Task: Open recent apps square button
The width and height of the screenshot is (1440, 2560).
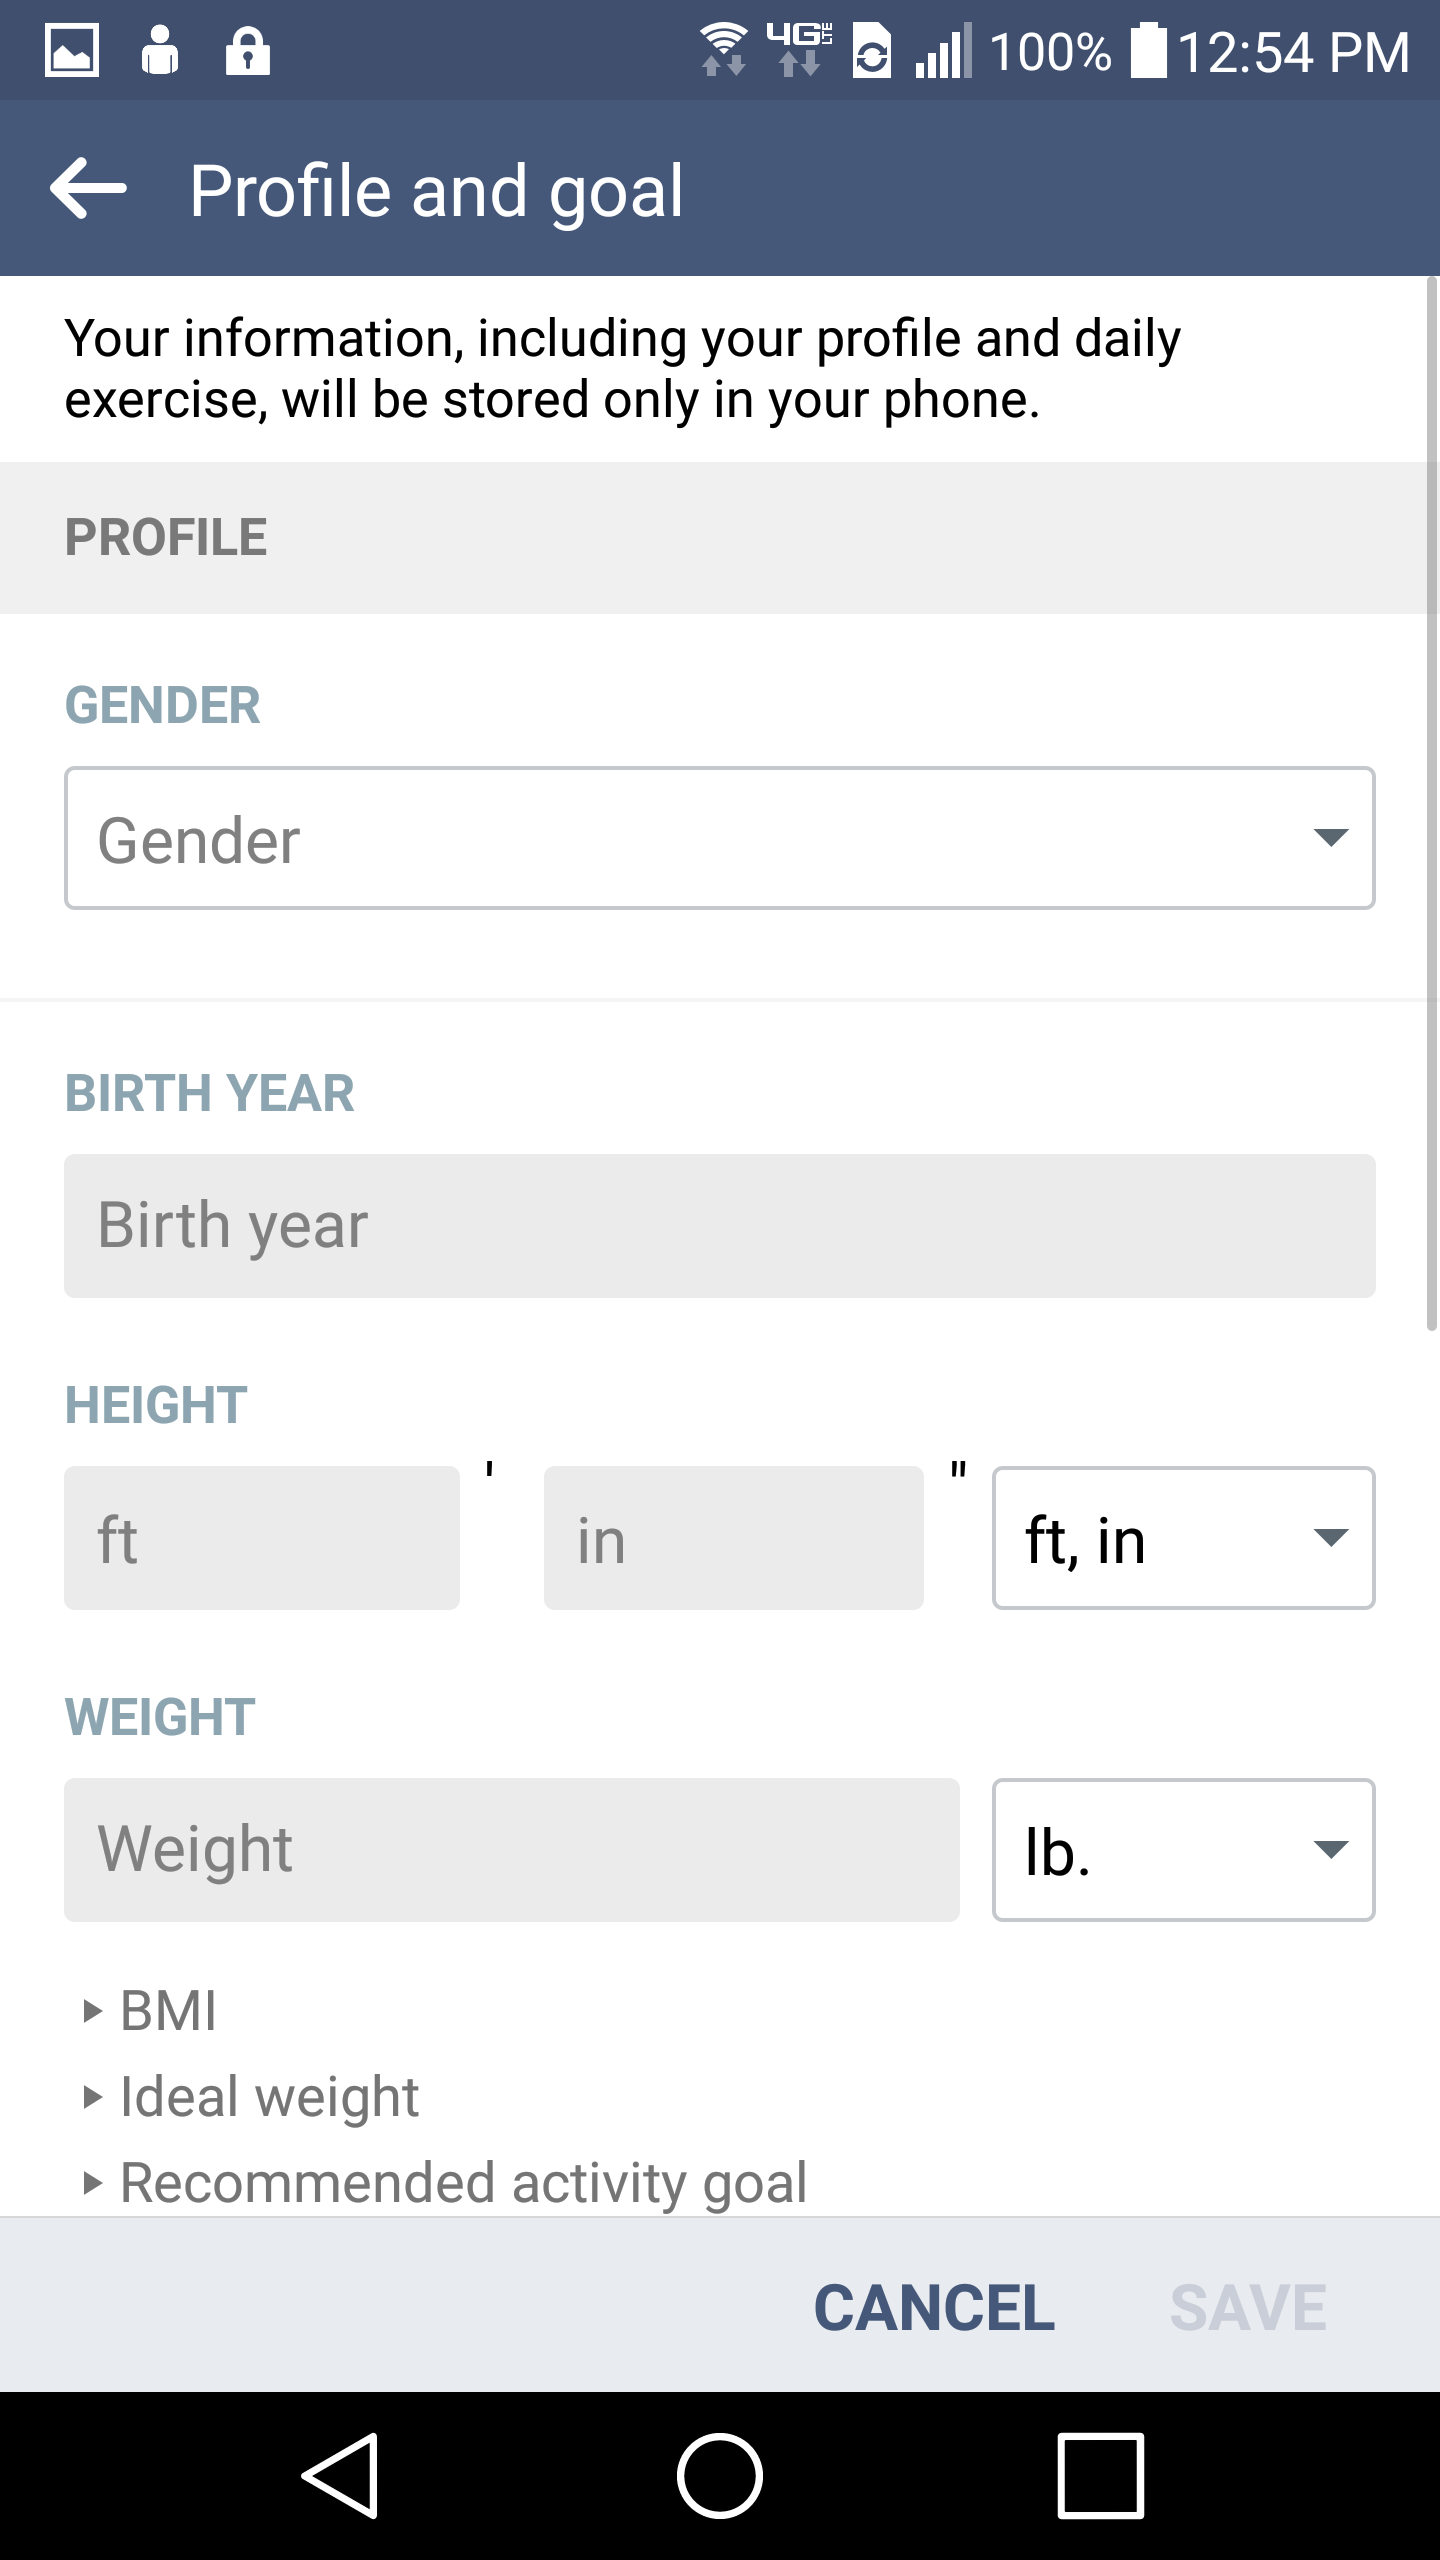Action: (x=1100, y=2476)
